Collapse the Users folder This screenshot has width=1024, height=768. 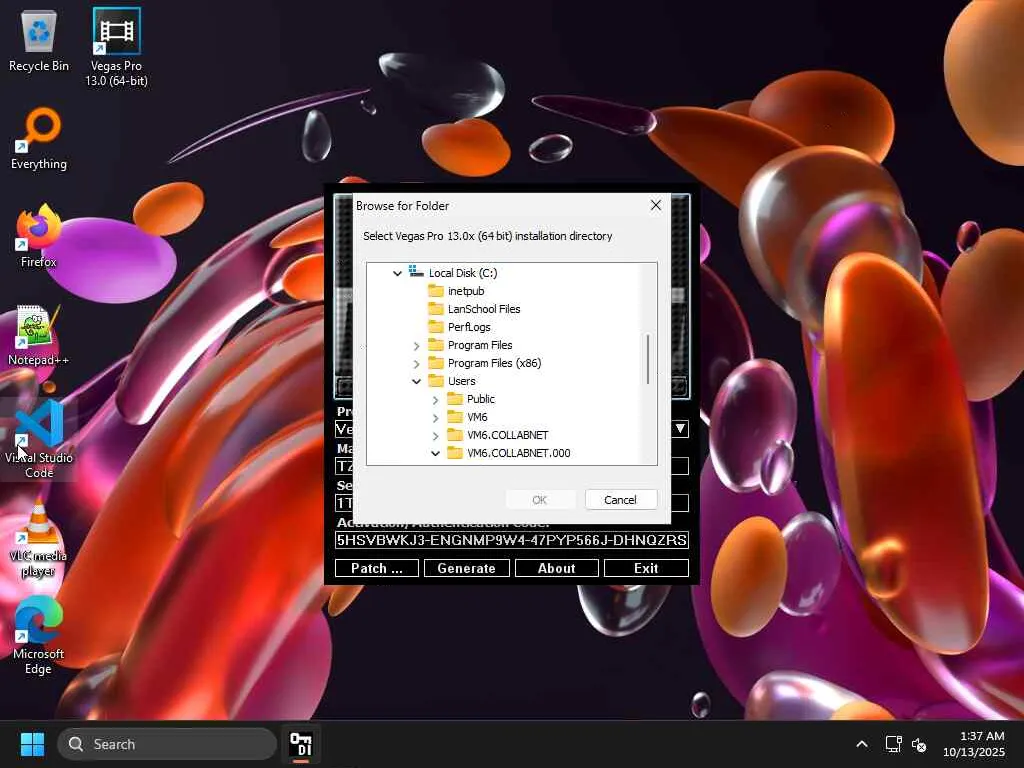[x=417, y=381]
